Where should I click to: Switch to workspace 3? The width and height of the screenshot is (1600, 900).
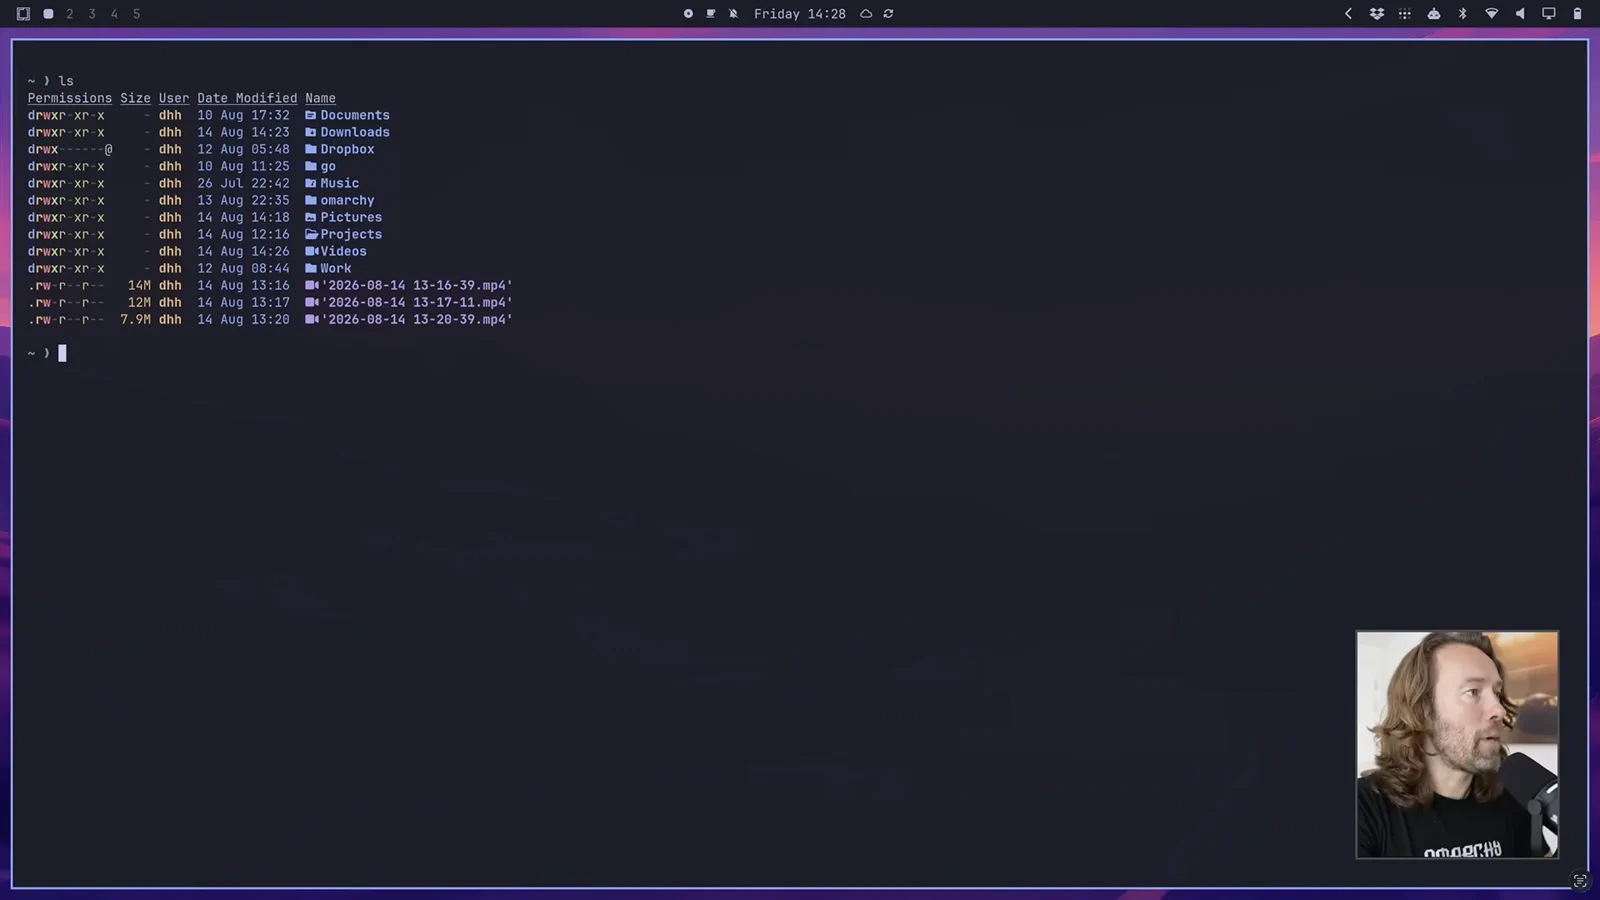[92, 14]
